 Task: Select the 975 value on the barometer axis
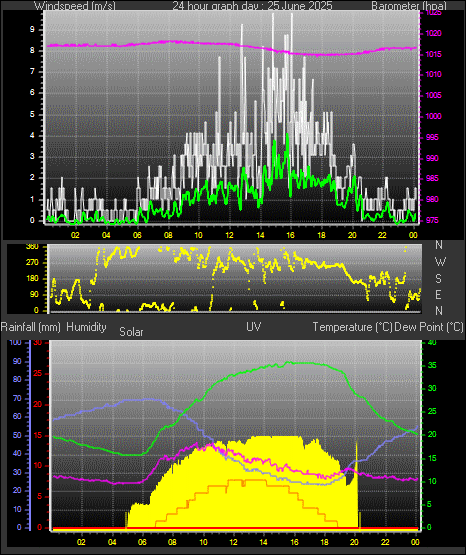pos(432,220)
